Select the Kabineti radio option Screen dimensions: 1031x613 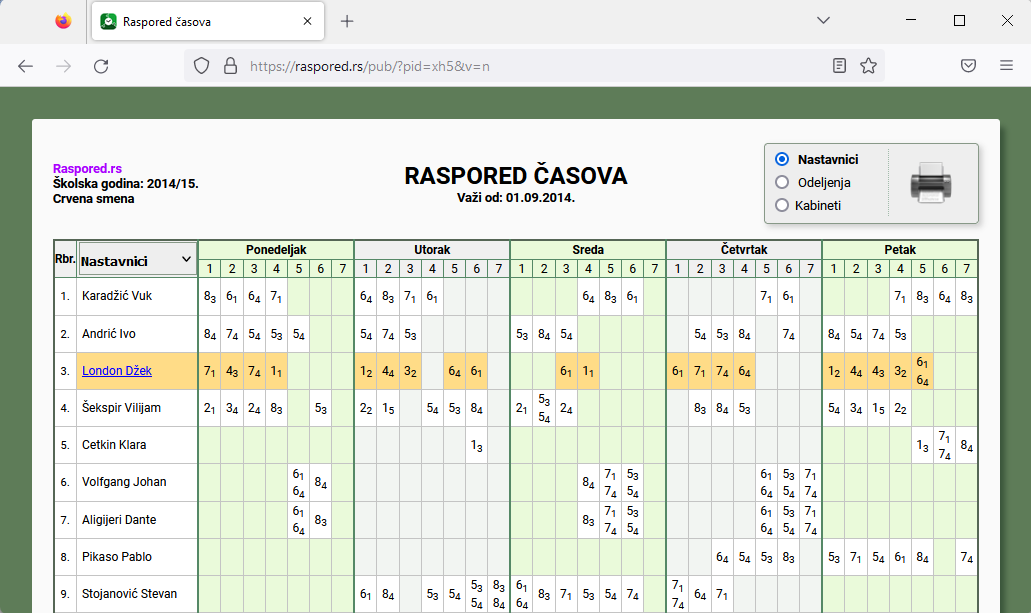click(782, 205)
